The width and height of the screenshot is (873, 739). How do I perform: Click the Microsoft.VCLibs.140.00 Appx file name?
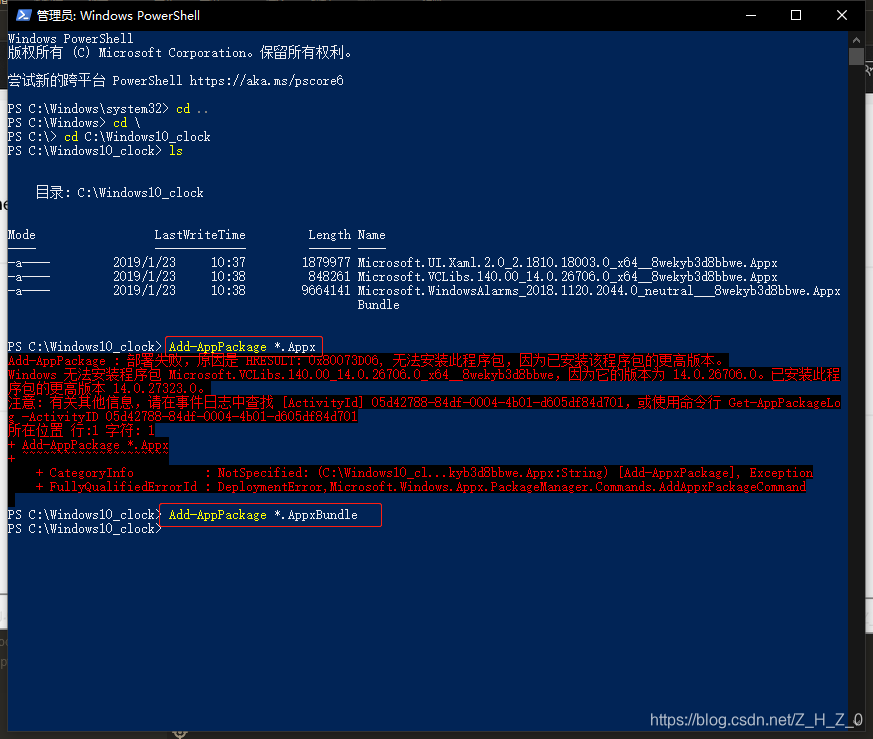tap(567, 277)
